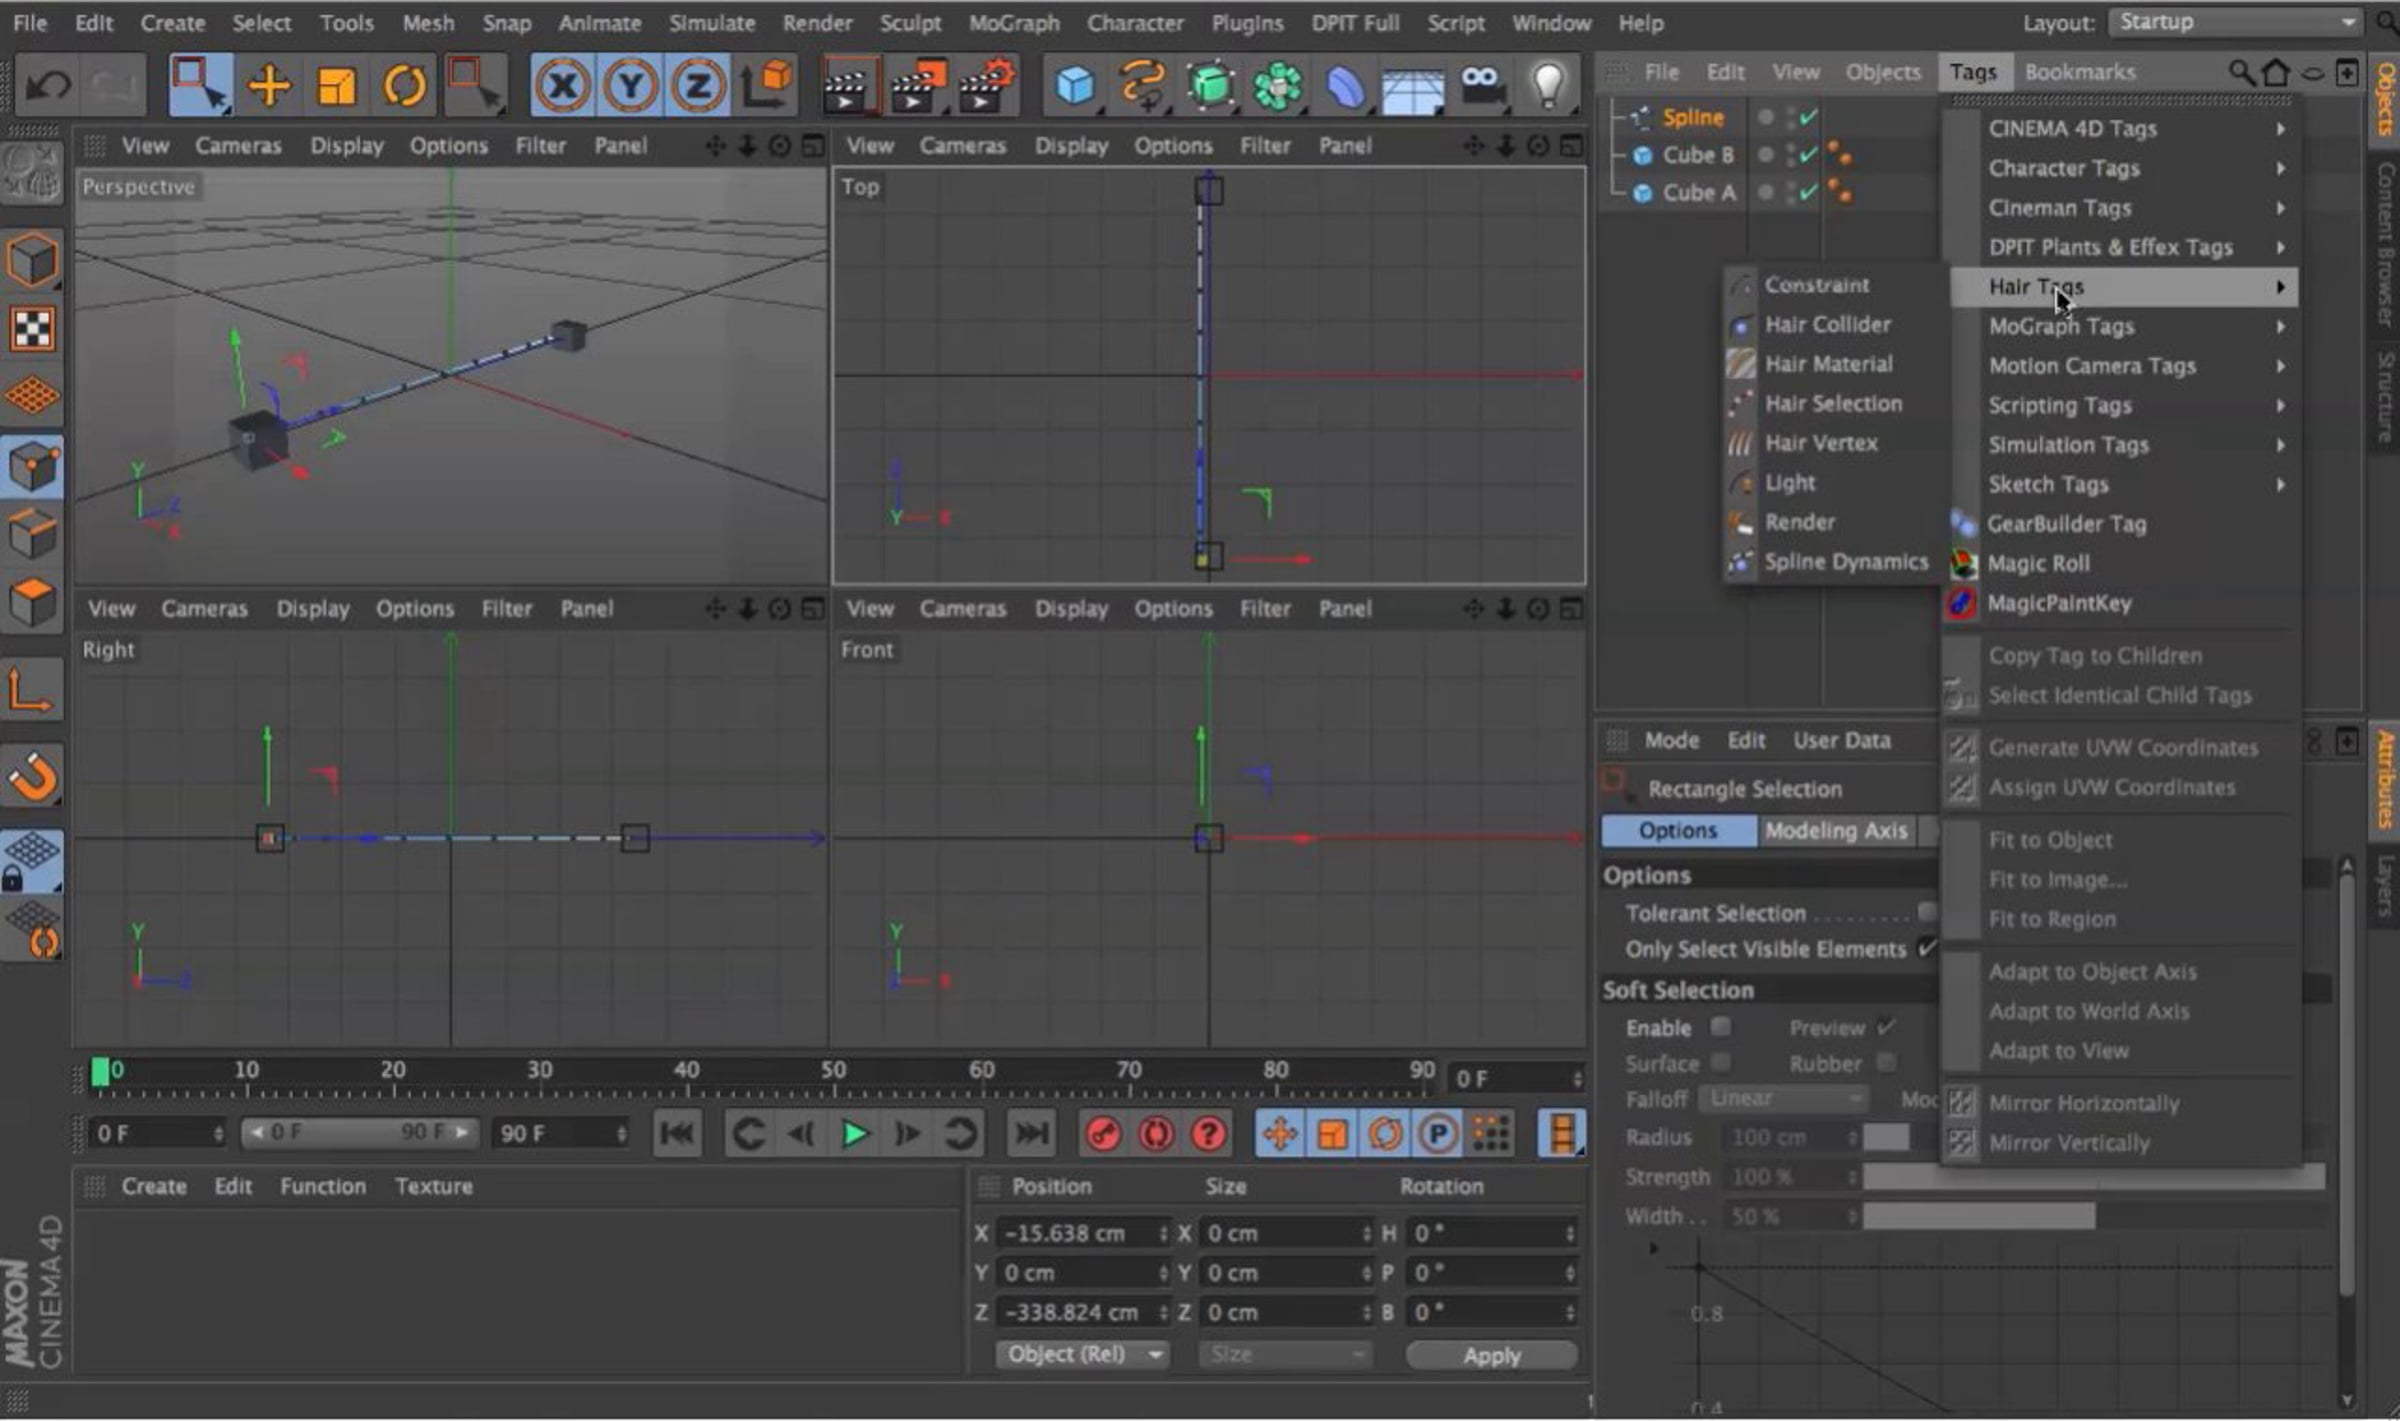
Task: Open the Cameras menu in Perspective viewport
Action: 238,146
